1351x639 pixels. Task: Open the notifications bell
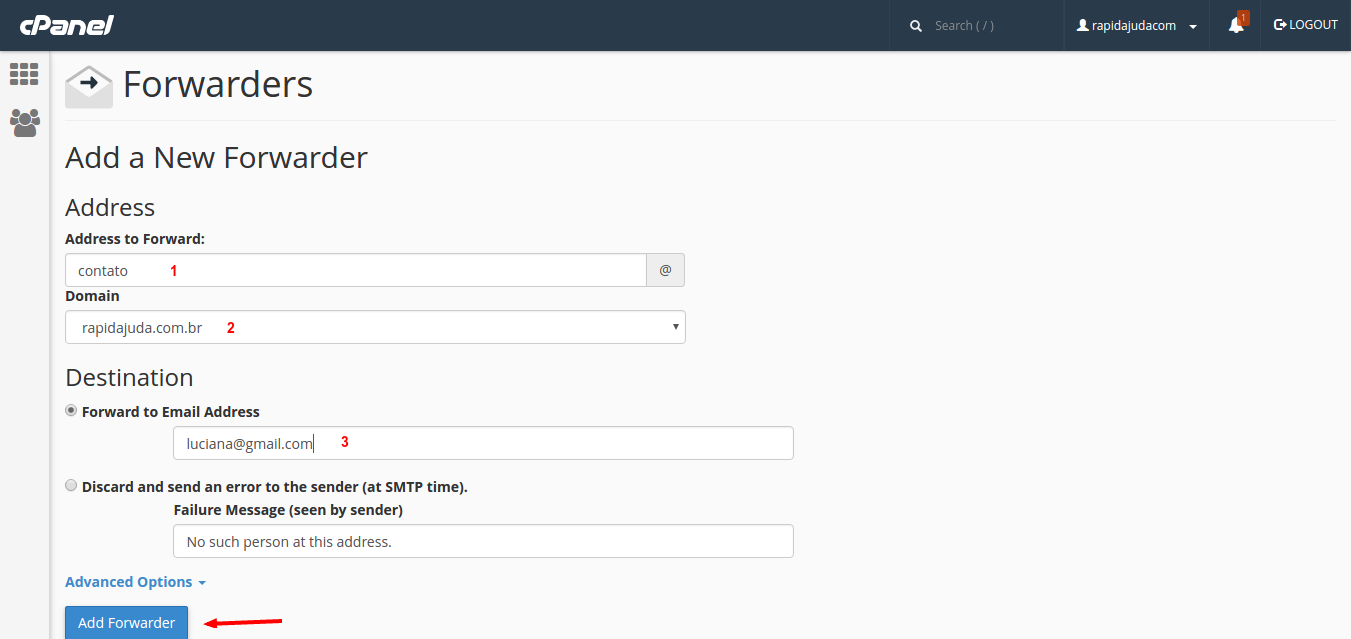[x=1236, y=25]
